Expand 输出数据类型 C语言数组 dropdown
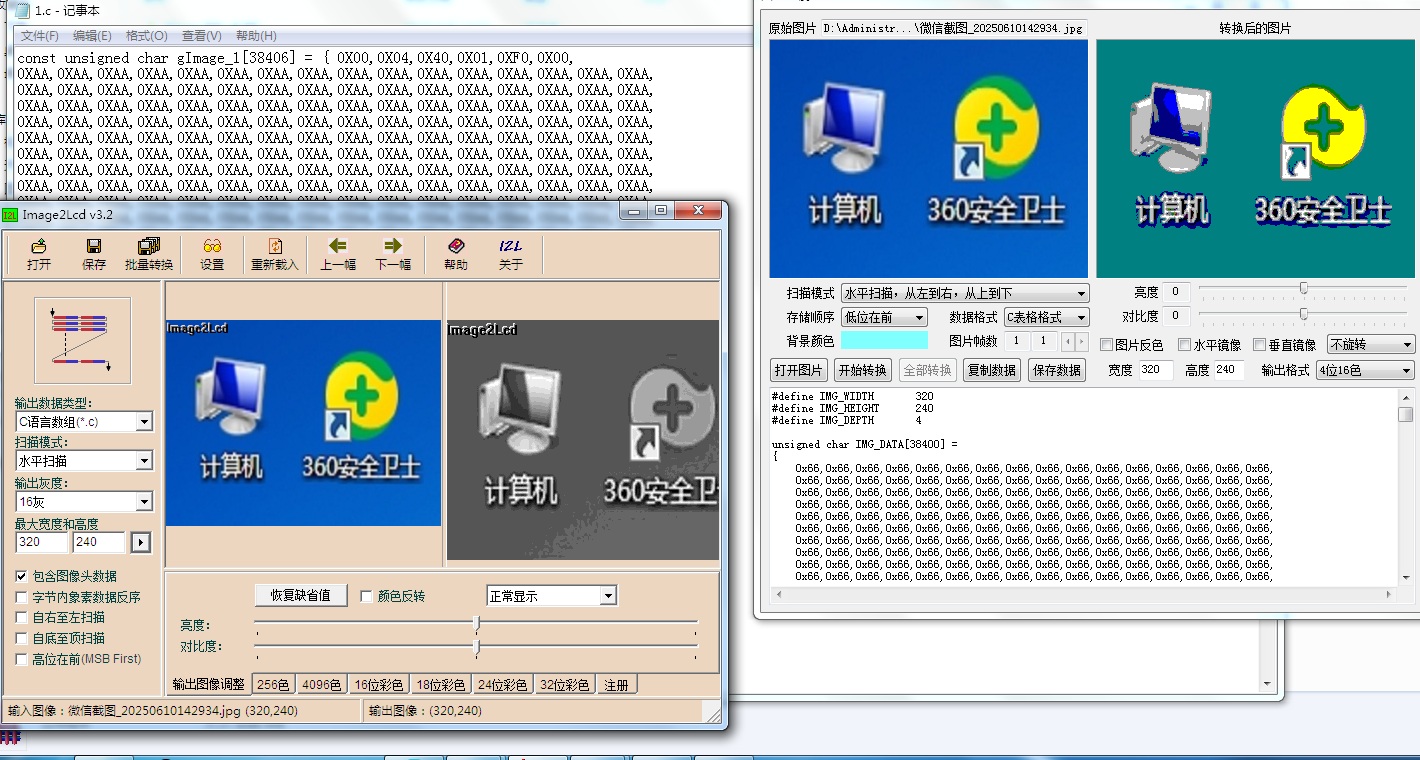 144,422
